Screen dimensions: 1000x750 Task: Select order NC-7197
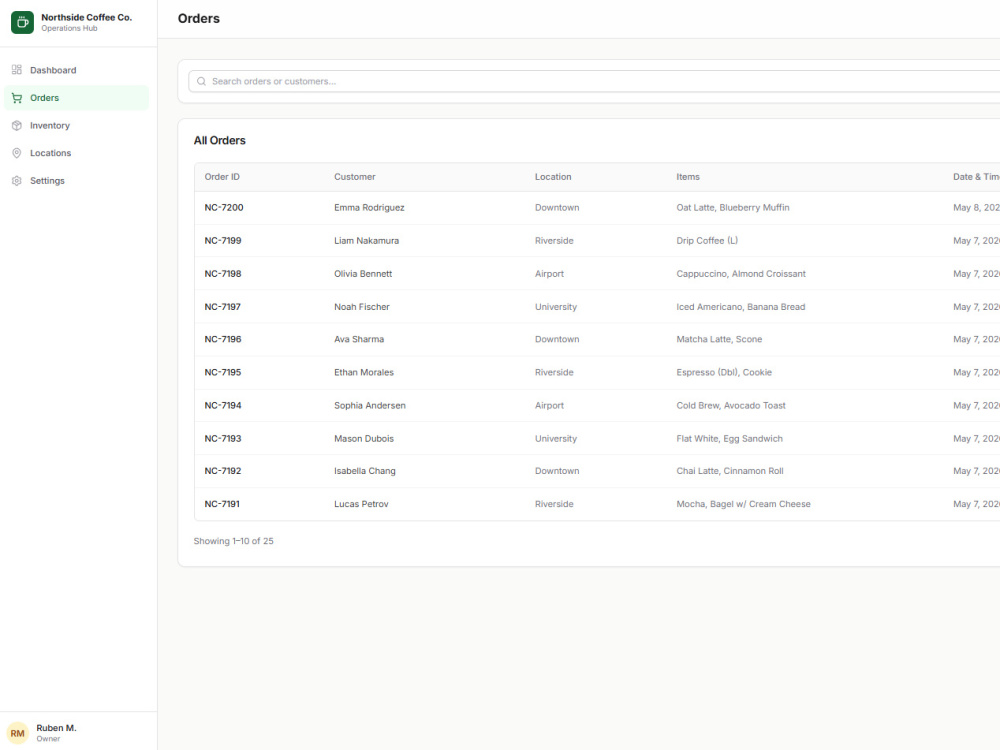click(x=223, y=307)
